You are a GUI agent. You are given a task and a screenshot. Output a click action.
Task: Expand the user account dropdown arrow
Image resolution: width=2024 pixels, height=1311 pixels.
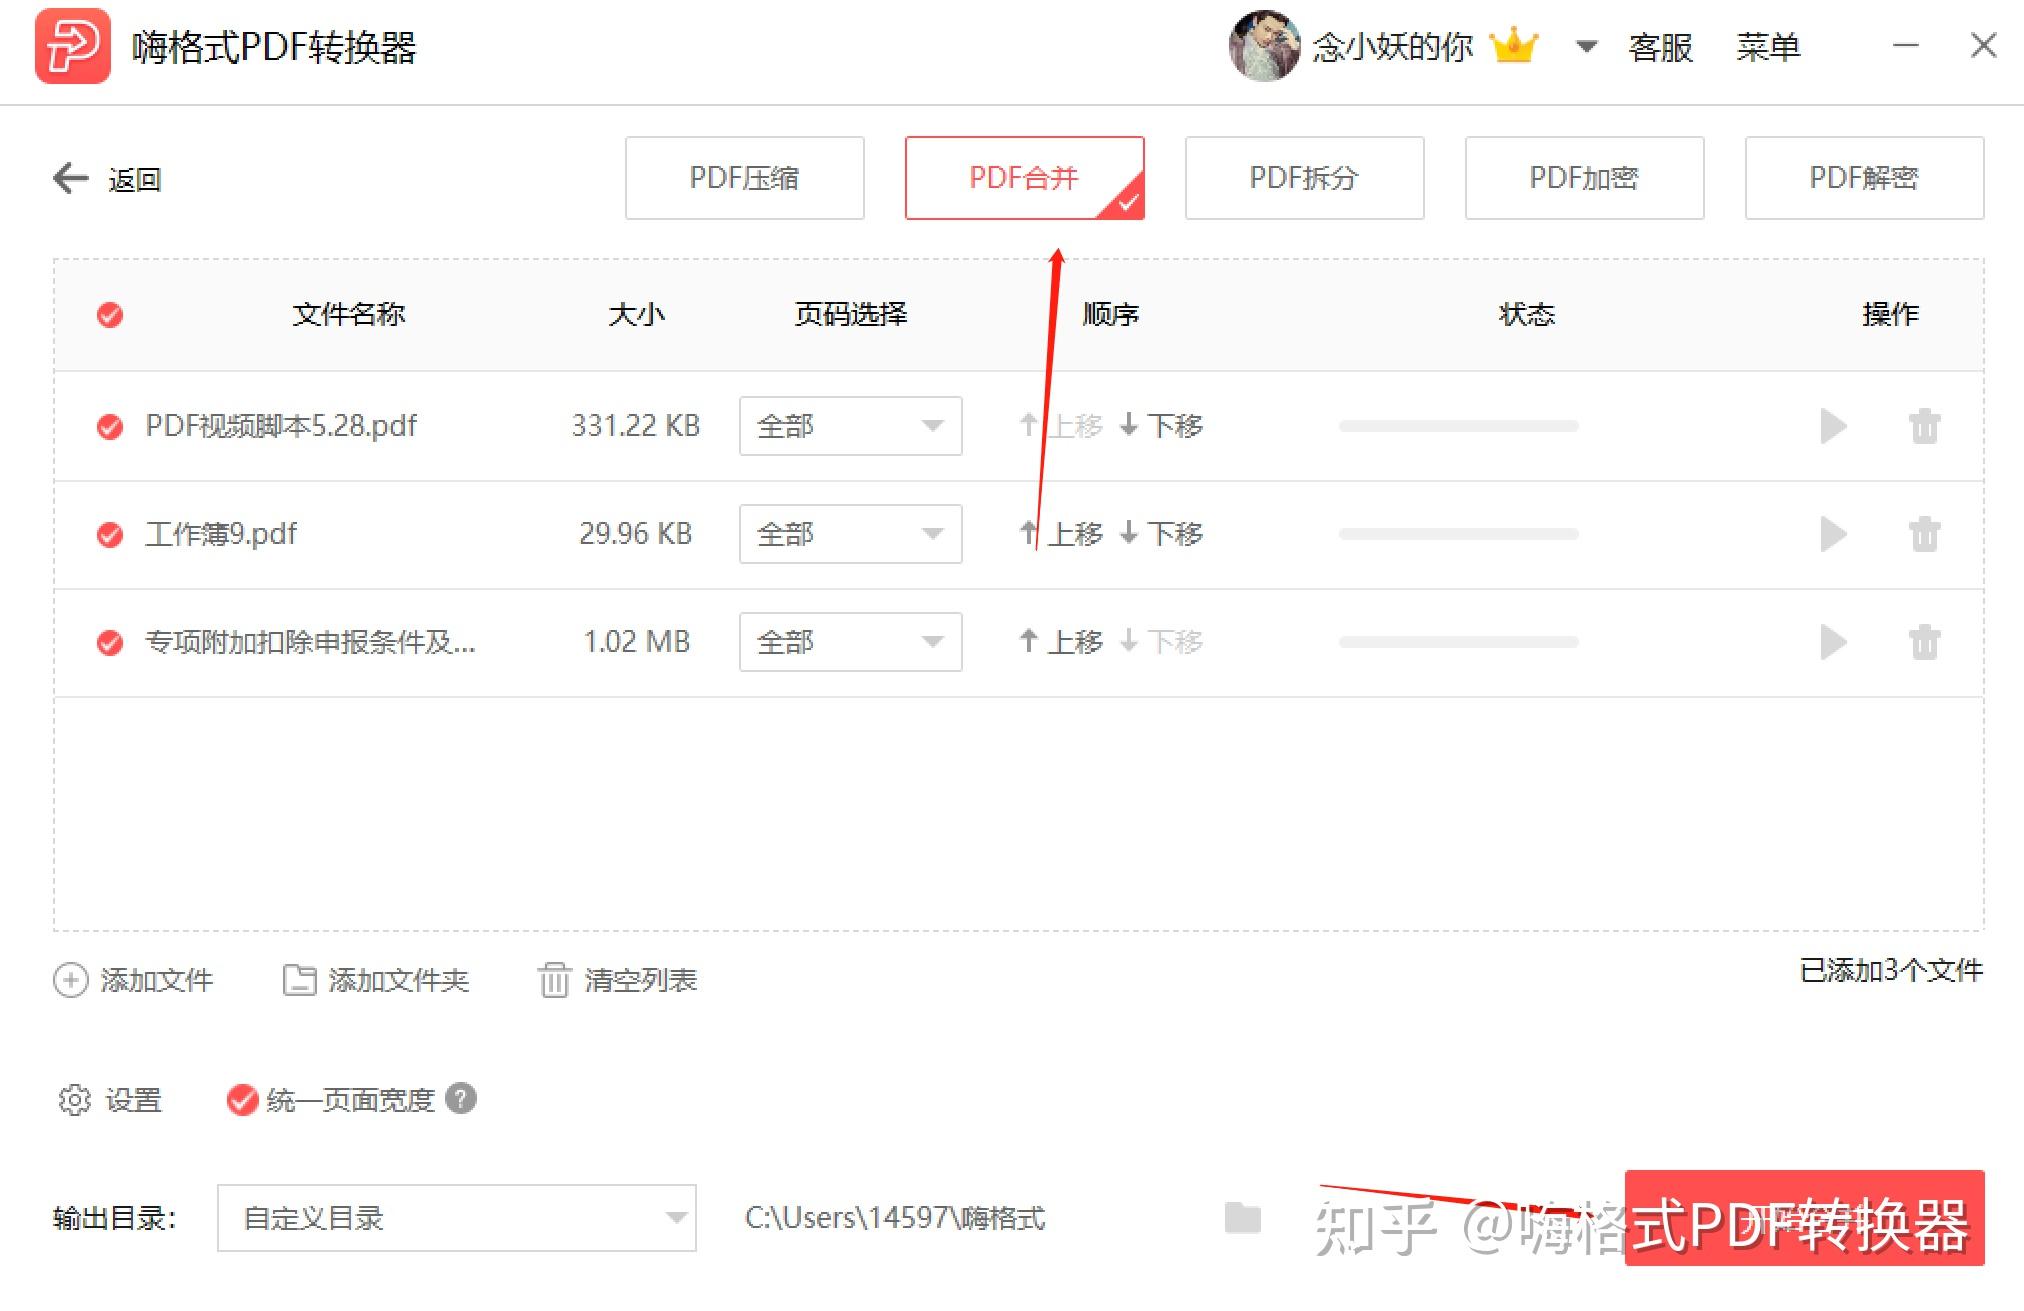coord(1586,46)
